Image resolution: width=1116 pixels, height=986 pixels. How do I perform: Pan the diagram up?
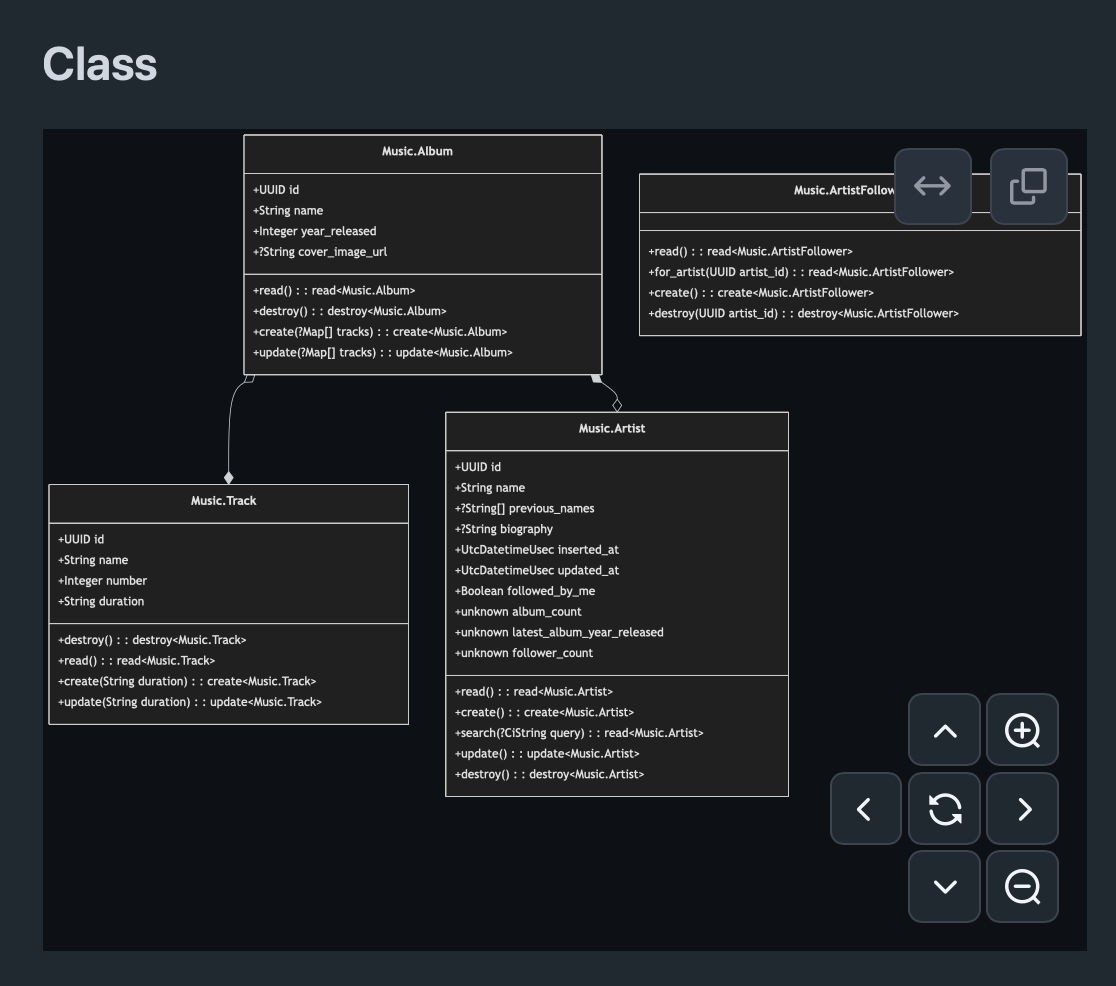[944, 731]
